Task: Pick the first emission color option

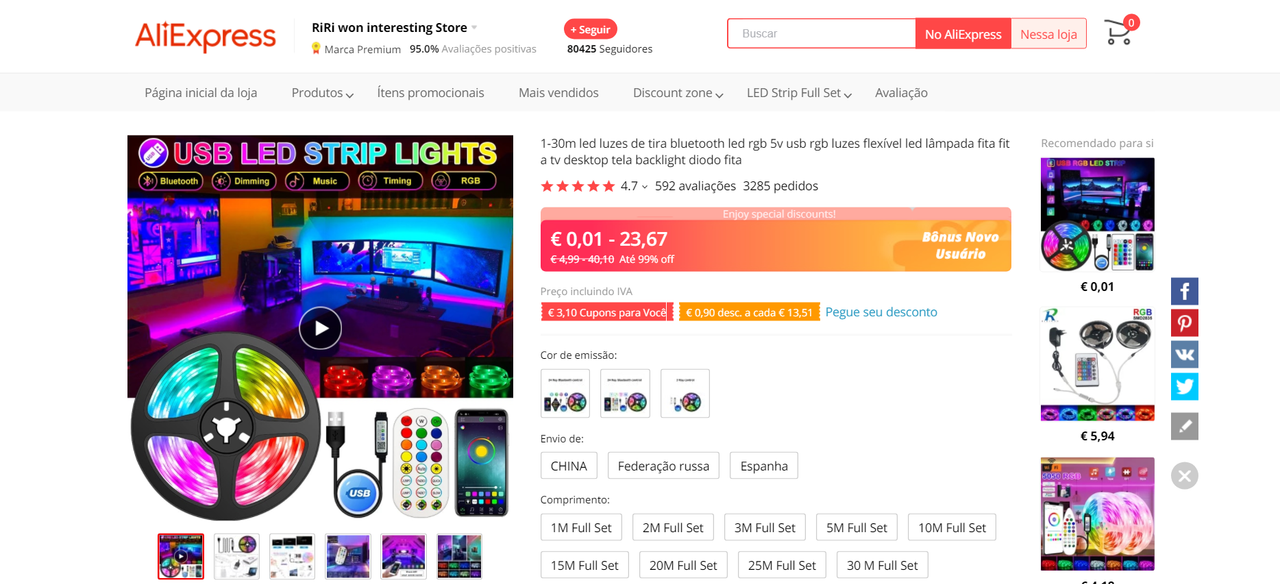Action: pyautogui.click(x=565, y=394)
